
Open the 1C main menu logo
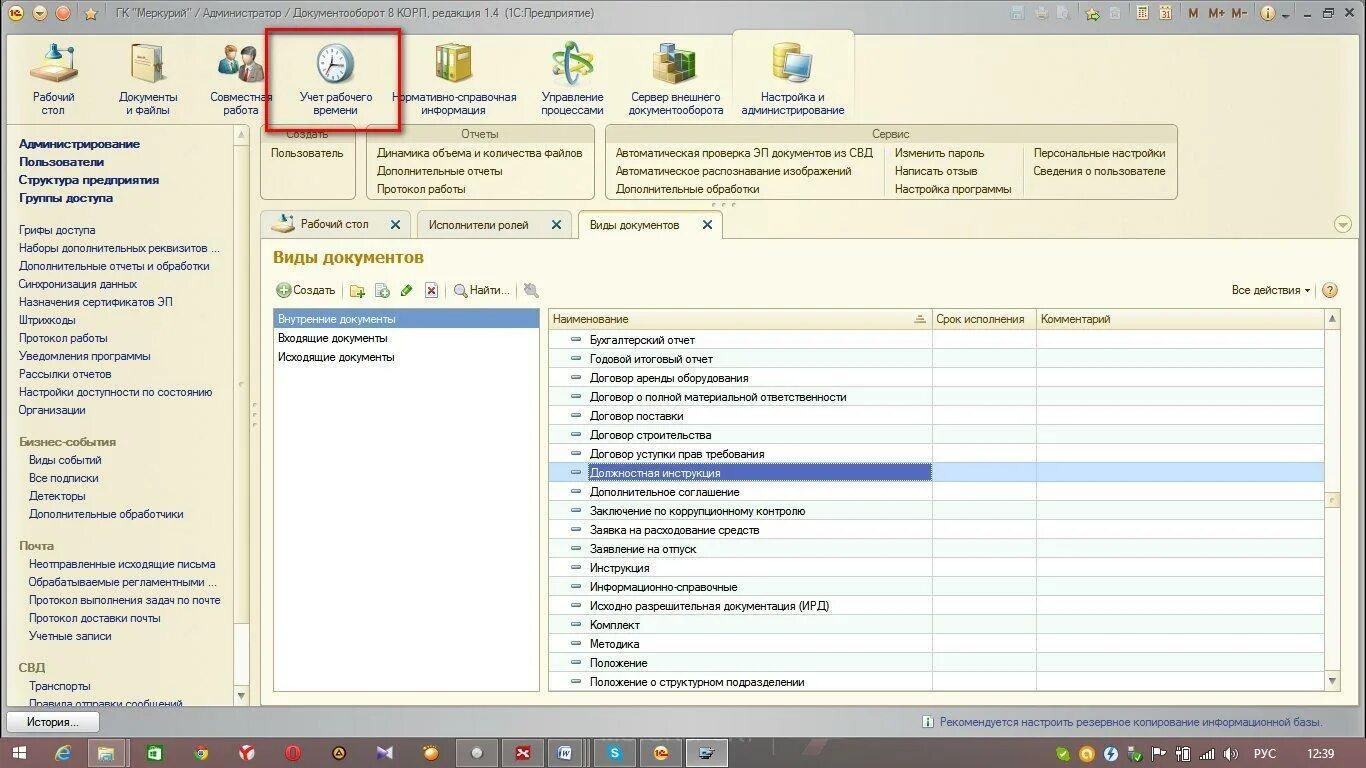15,13
